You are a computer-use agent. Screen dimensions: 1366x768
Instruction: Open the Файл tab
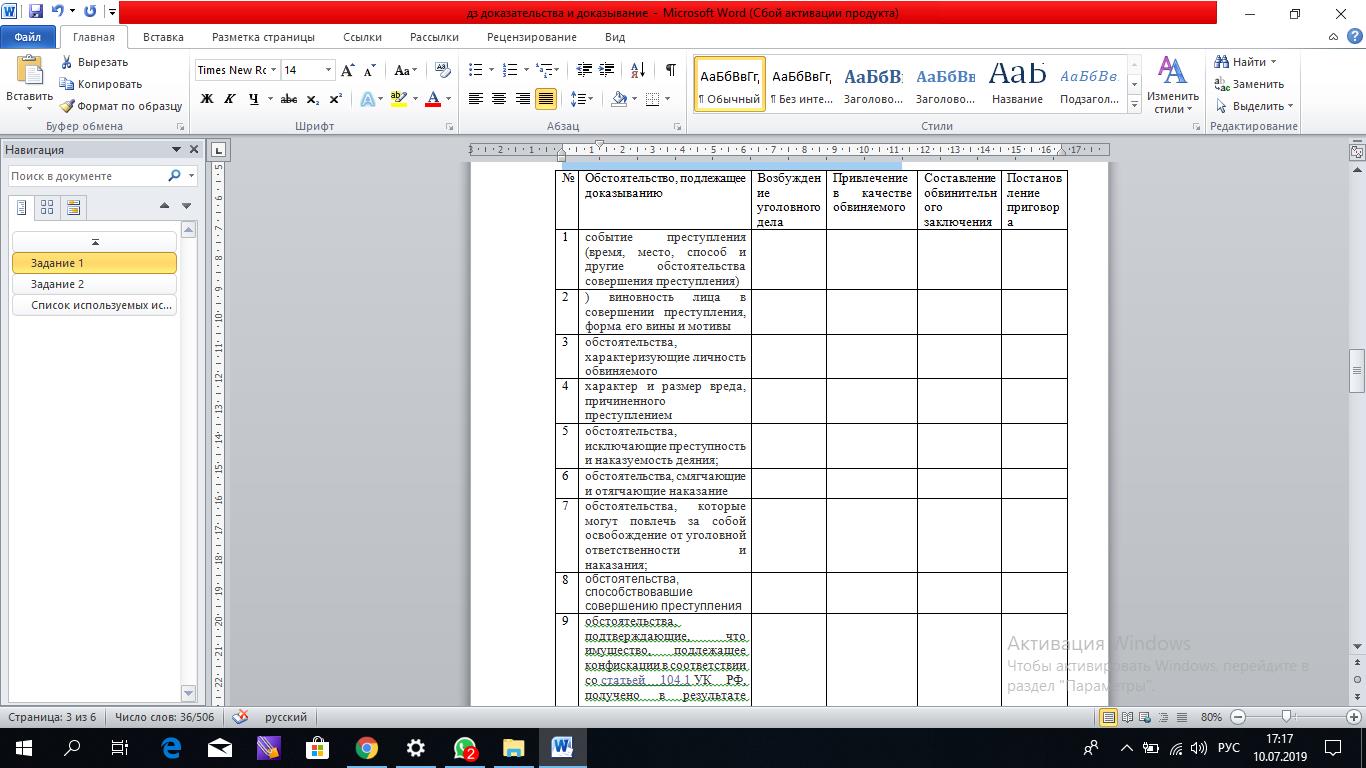[x=27, y=37]
